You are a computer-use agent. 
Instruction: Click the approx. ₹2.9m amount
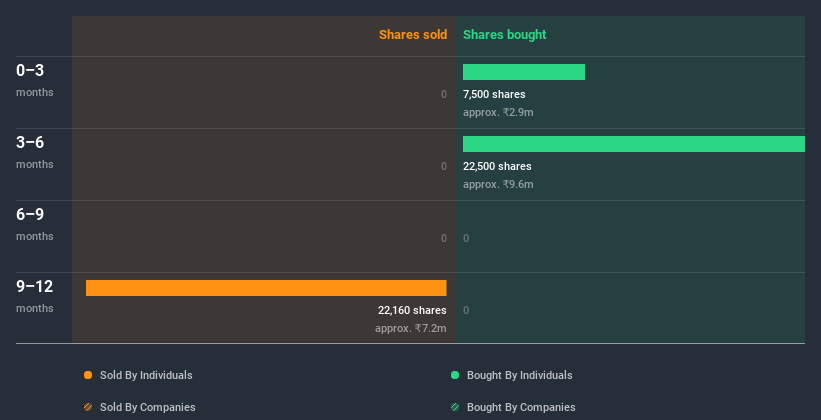[498, 112]
